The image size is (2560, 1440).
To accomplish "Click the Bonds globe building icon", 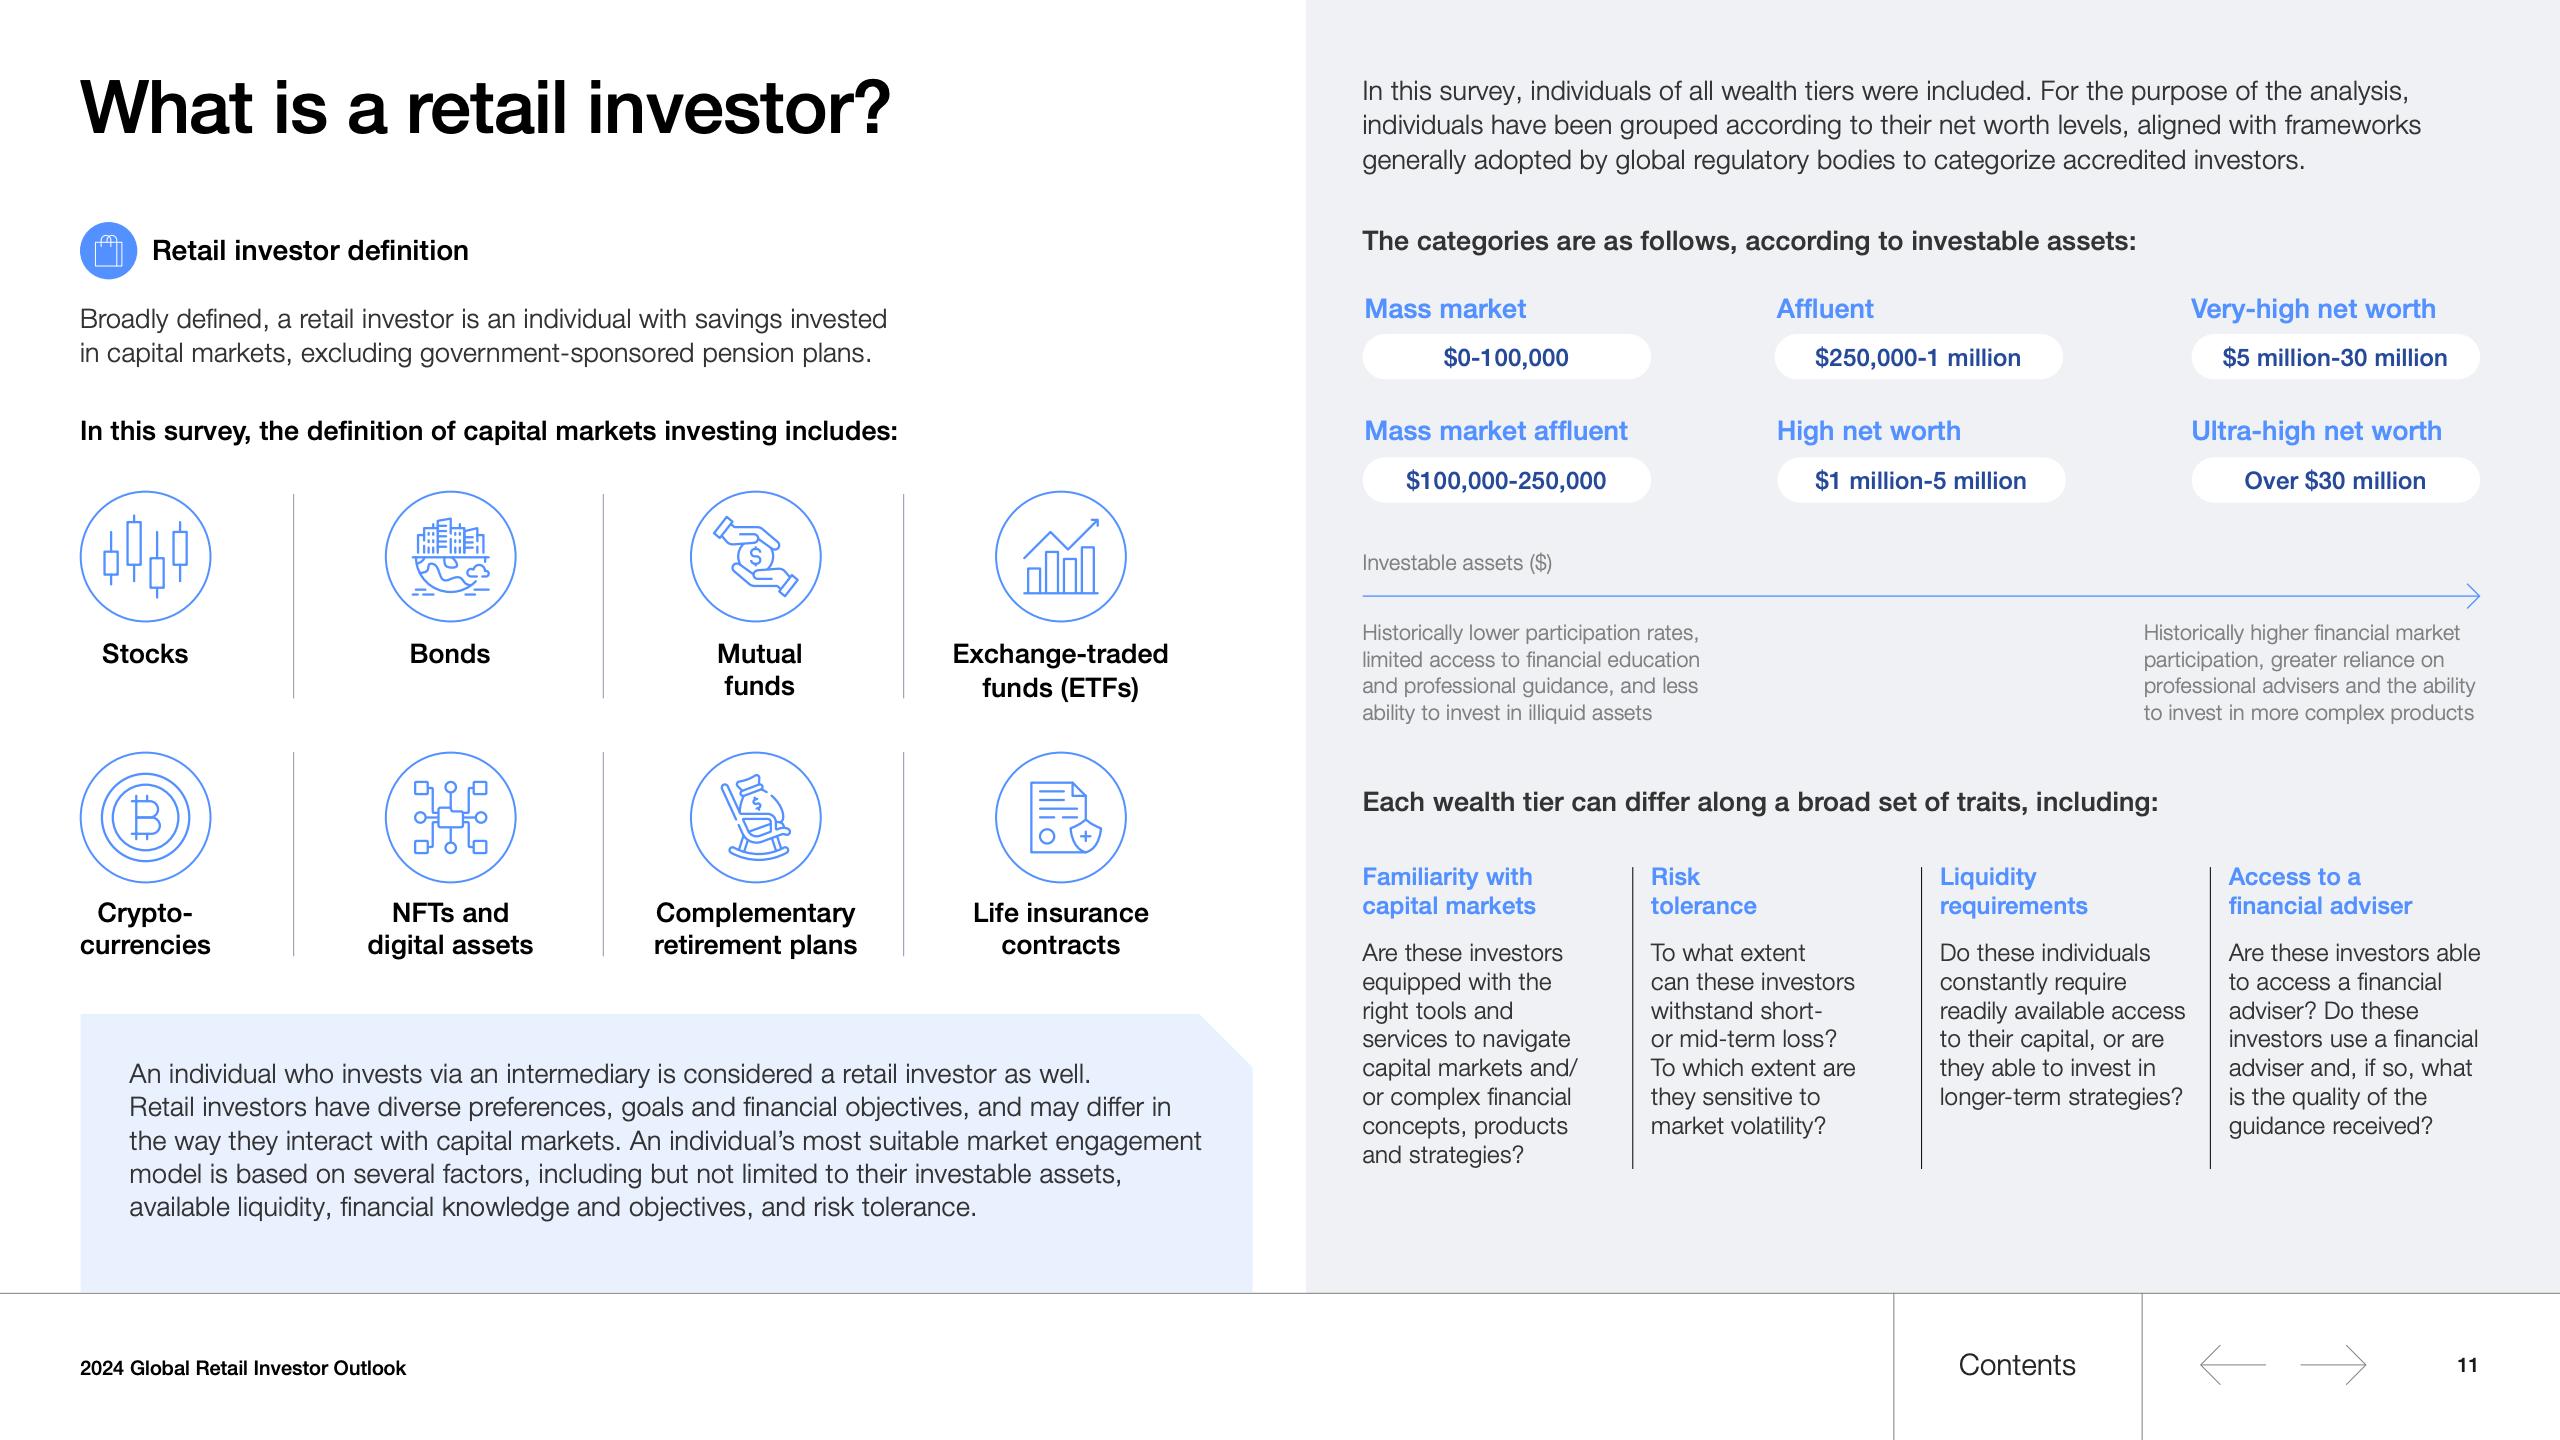I will [x=450, y=556].
